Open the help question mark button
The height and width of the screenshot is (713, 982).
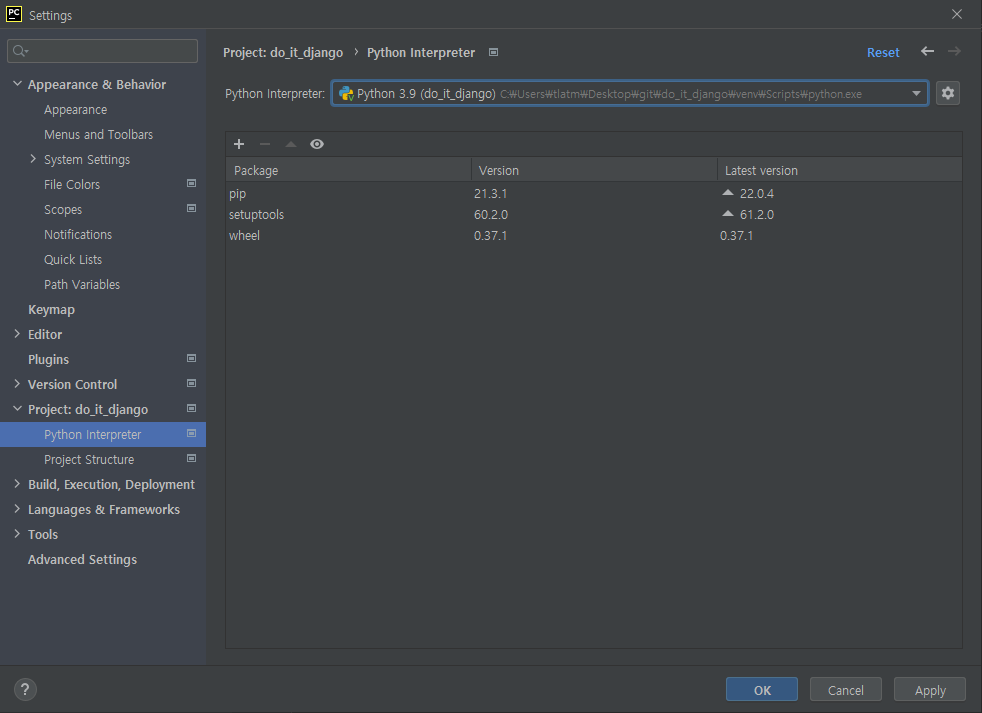pos(25,689)
